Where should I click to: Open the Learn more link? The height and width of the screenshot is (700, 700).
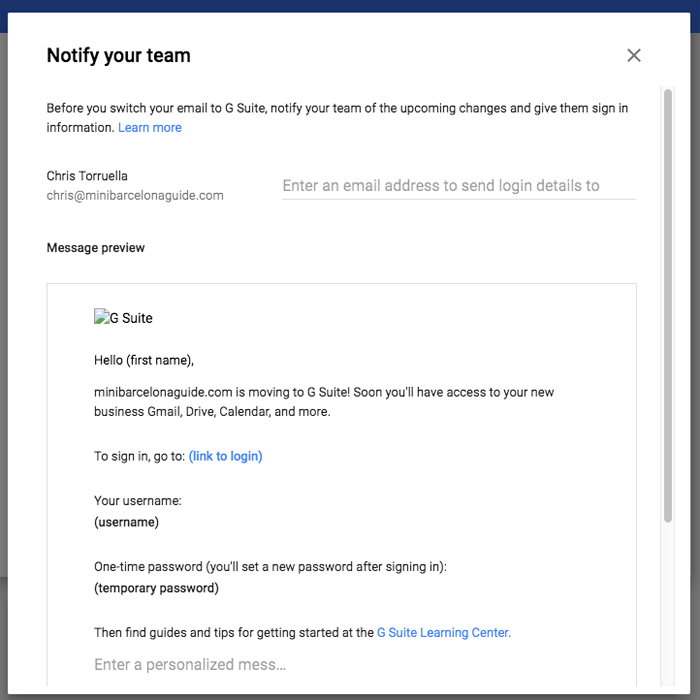click(x=150, y=128)
